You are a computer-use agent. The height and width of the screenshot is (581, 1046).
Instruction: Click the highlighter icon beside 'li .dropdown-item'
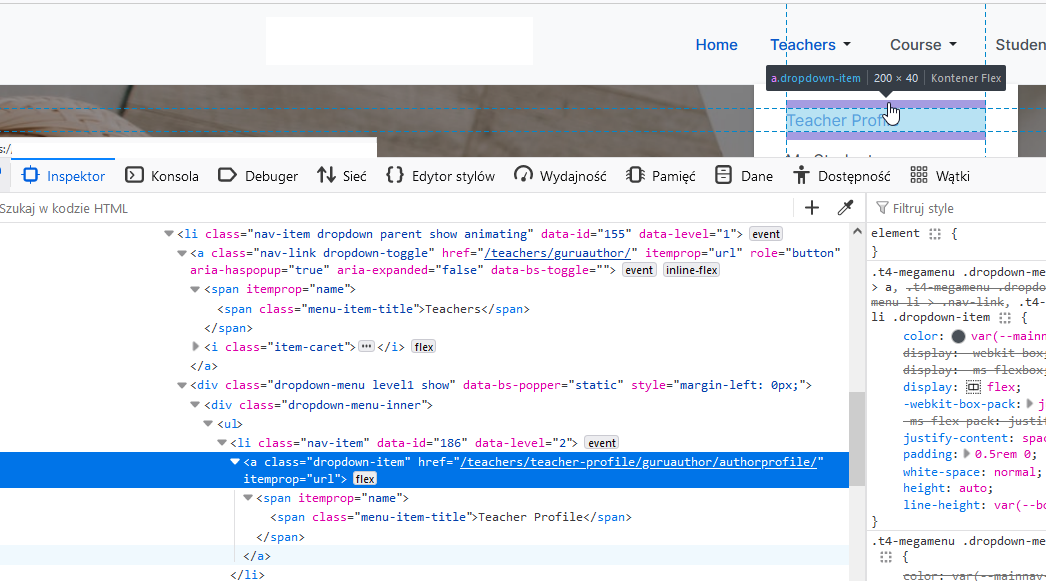(1005, 317)
